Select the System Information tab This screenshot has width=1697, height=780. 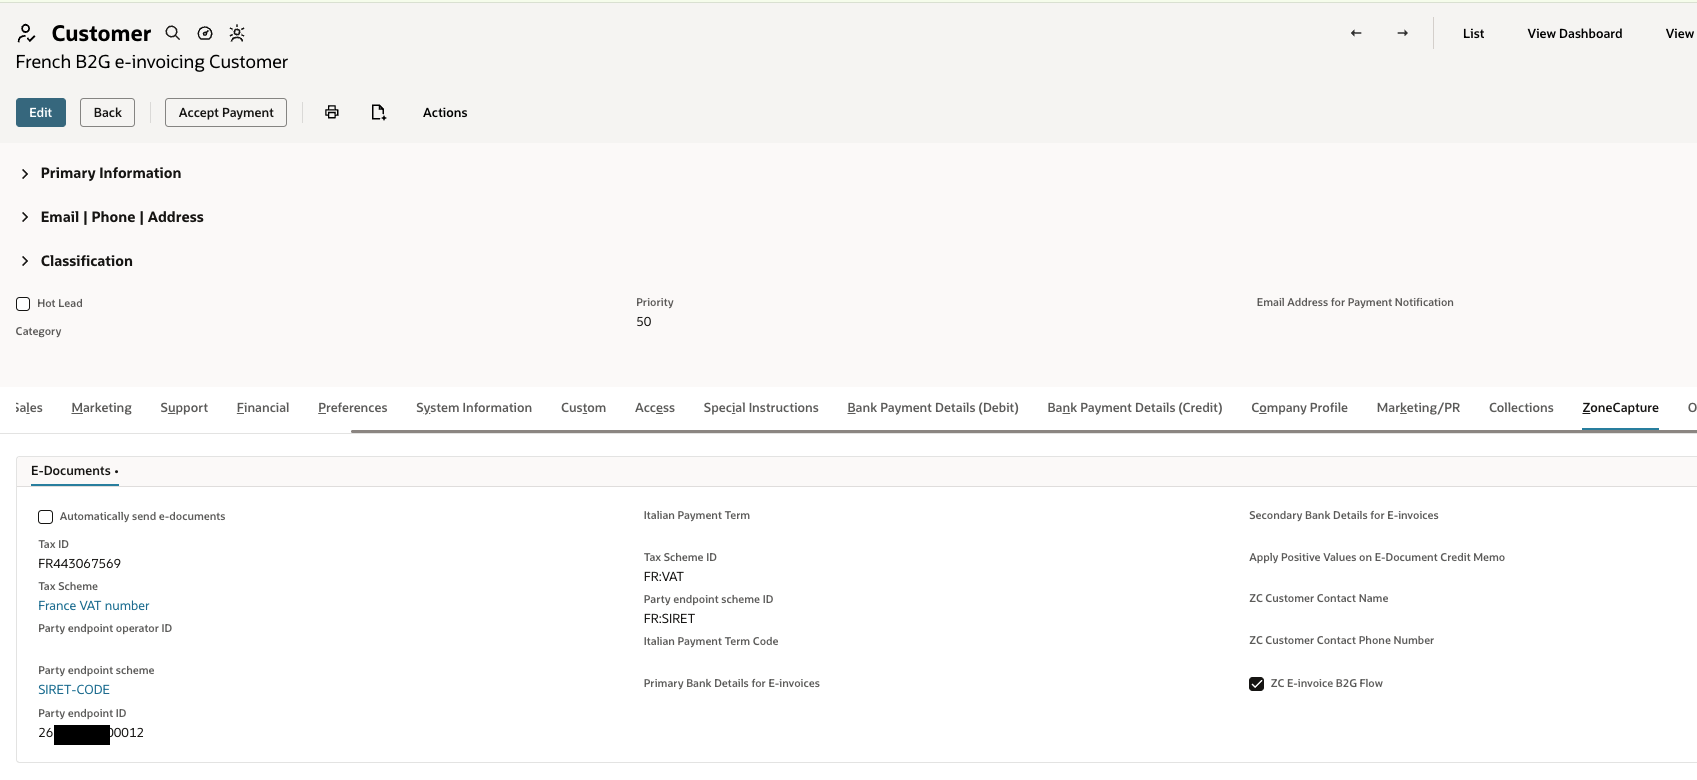474,408
